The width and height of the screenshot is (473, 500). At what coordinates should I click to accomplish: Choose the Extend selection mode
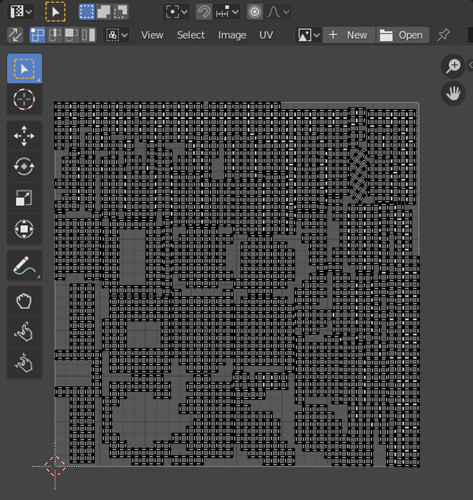(x=104, y=12)
